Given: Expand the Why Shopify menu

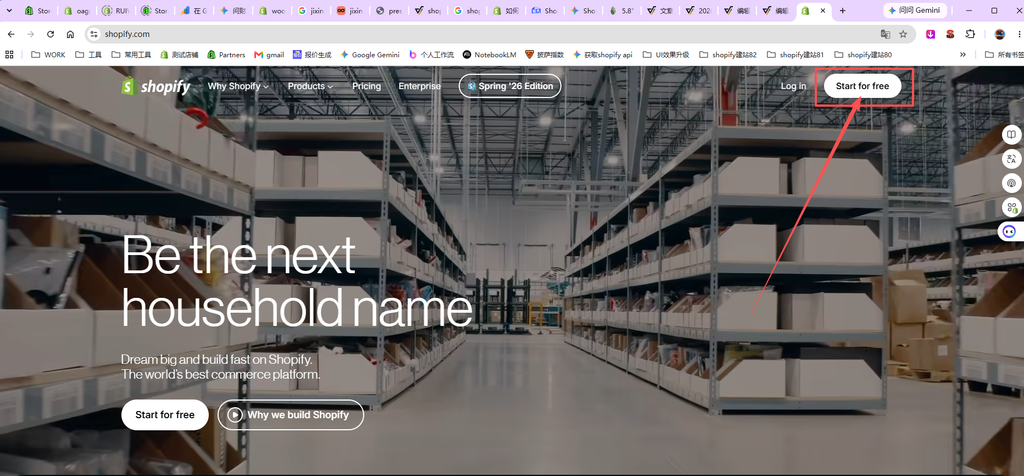Looking at the screenshot, I should (238, 86).
